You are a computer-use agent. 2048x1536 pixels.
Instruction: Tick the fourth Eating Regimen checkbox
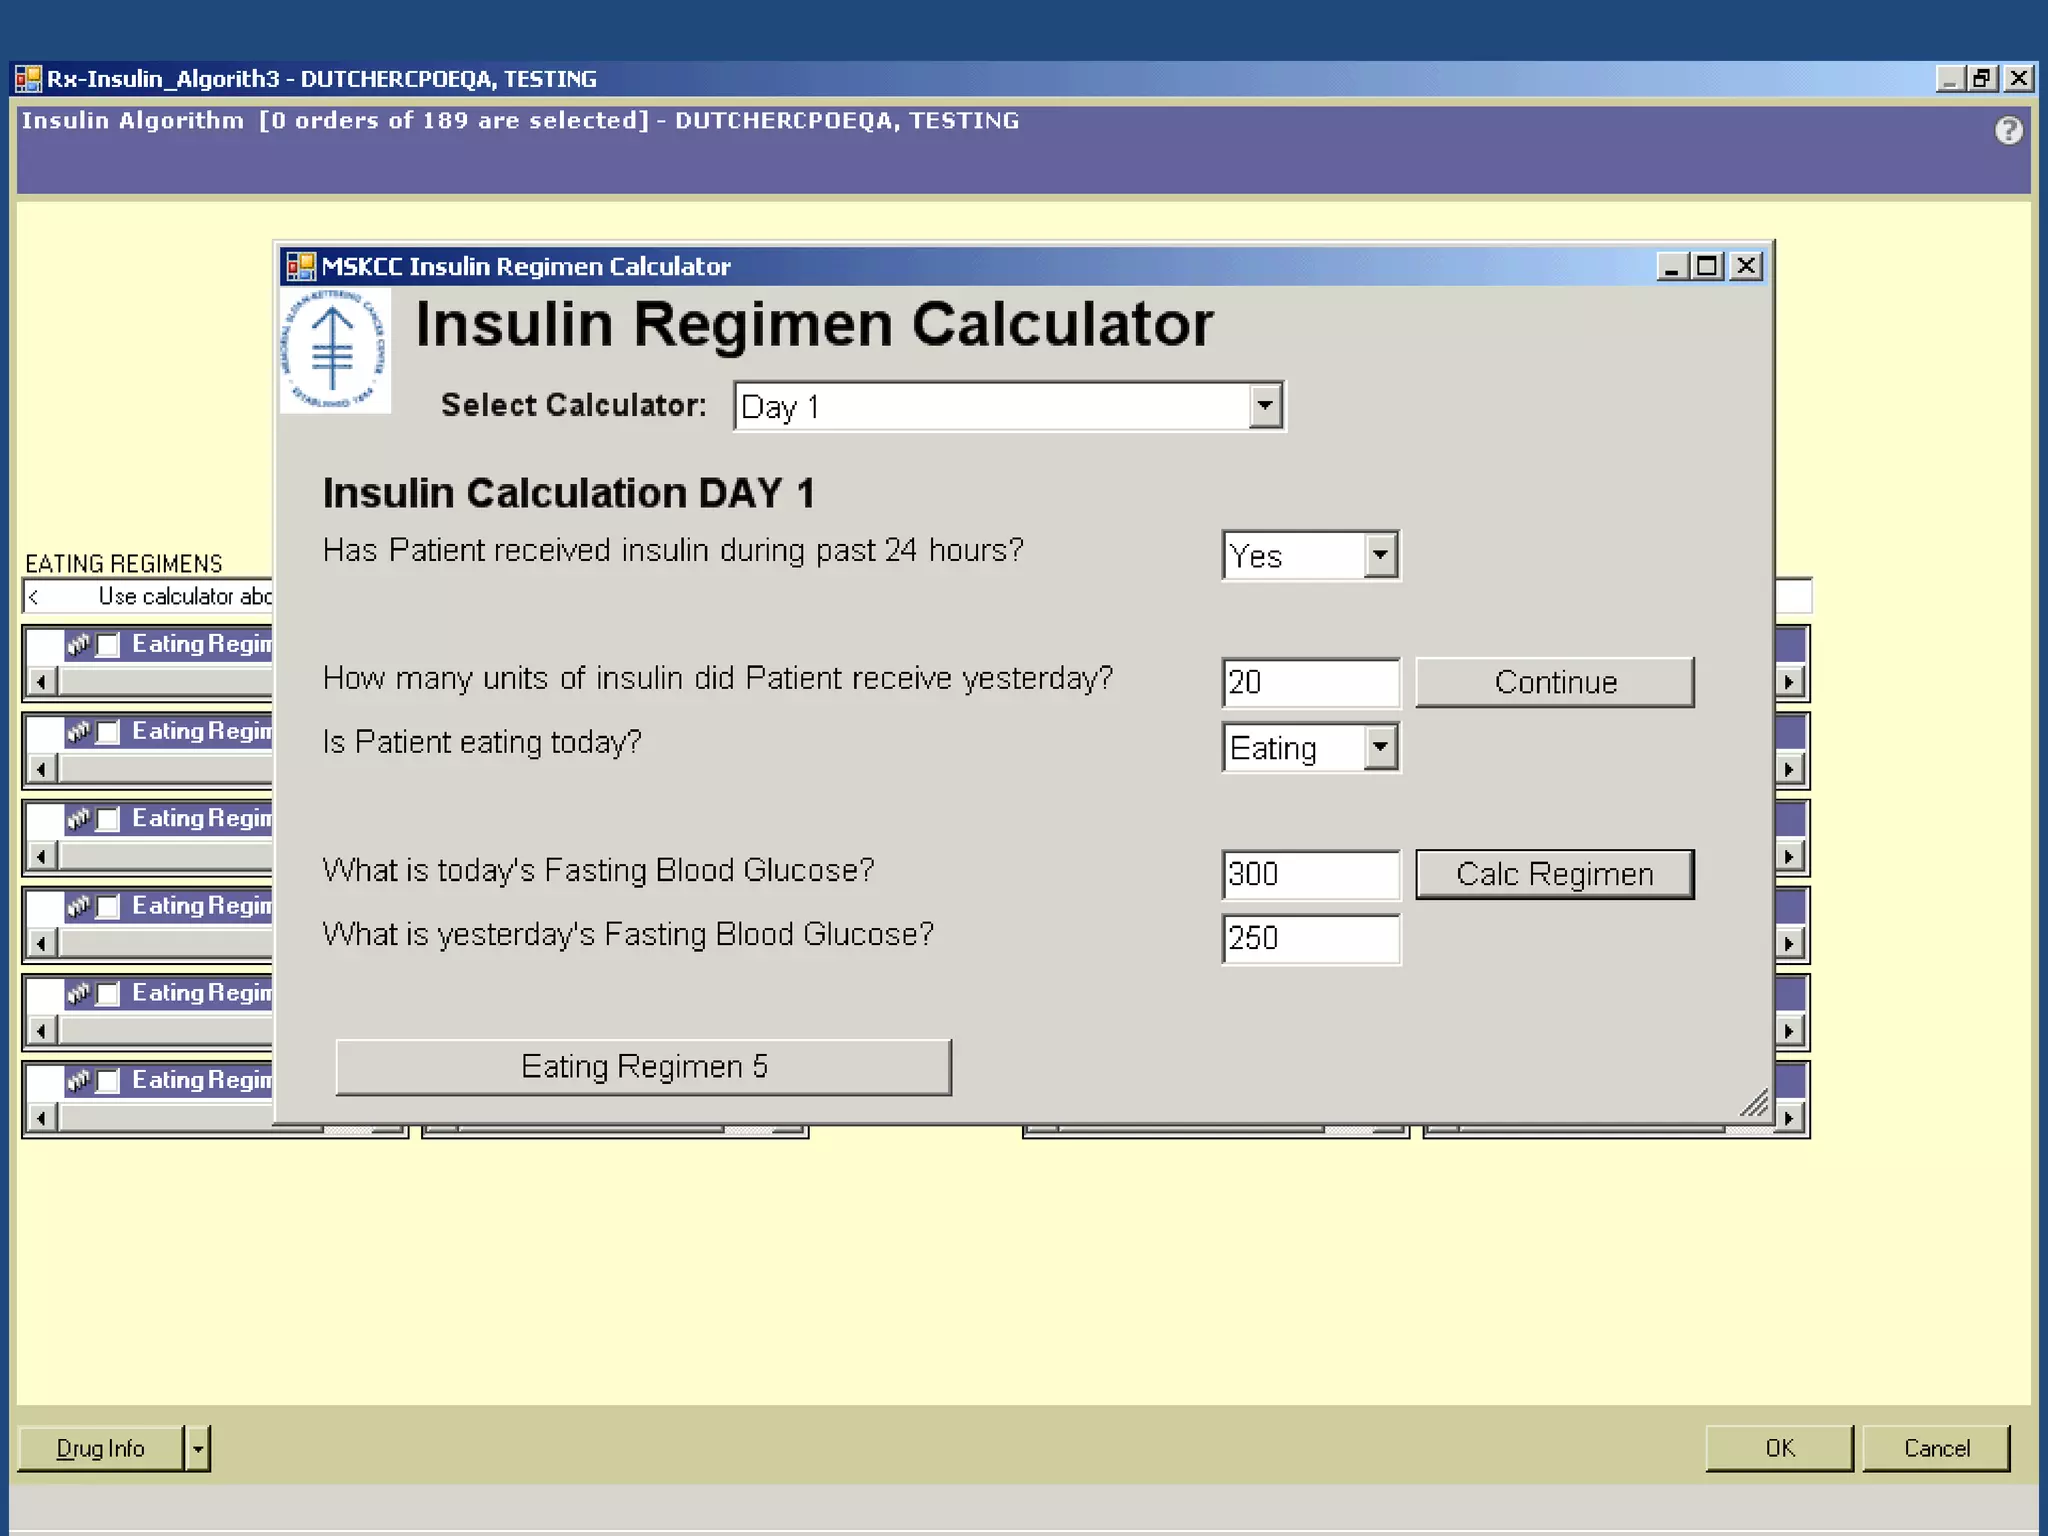(x=108, y=906)
